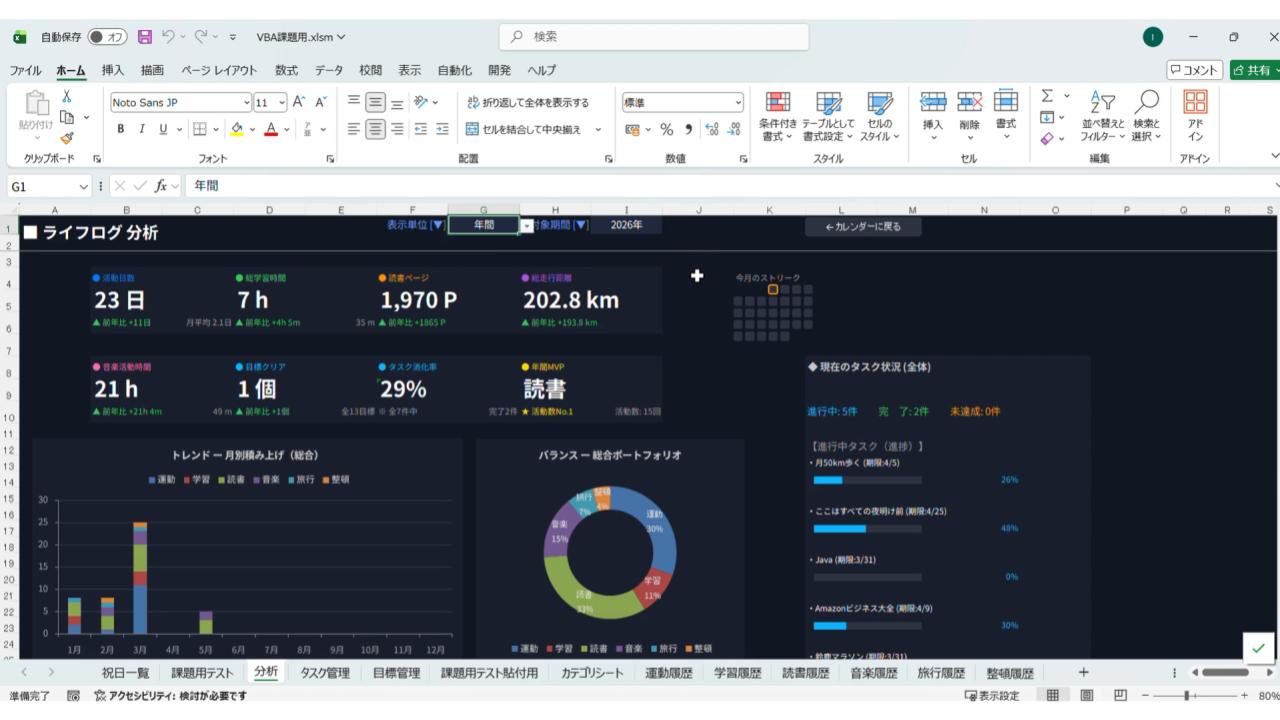1280x720 pixels.
Task: Expand the font name dropdown
Action: click(247, 102)
